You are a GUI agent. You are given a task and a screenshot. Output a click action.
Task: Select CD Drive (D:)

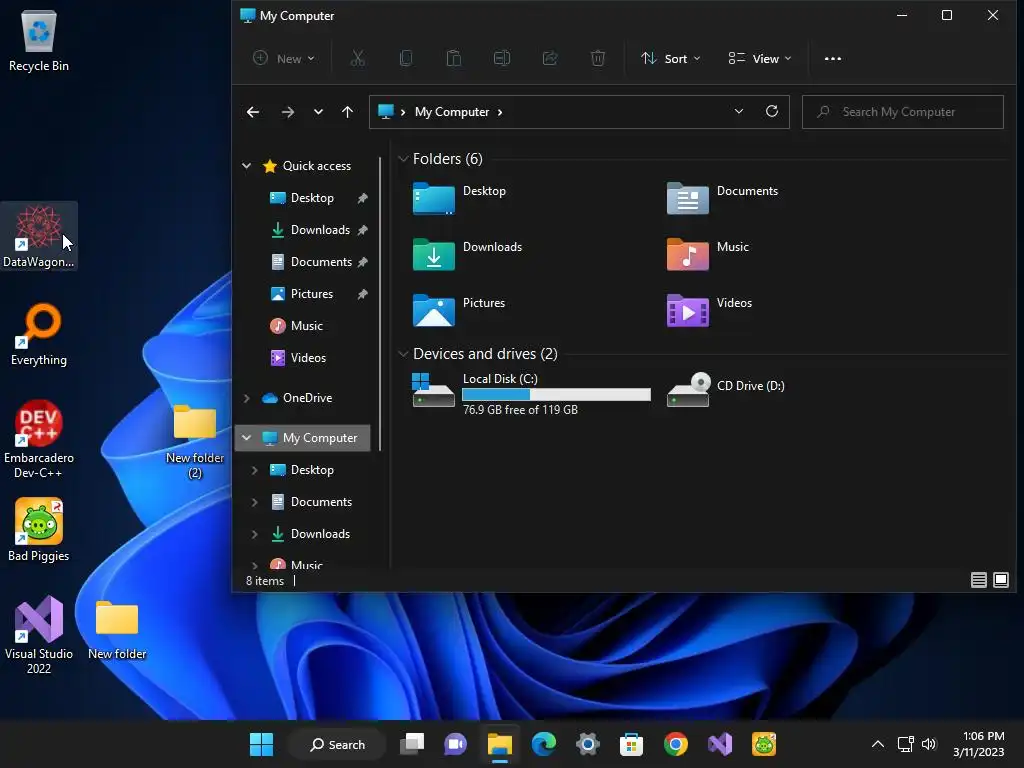pos(726,389)
